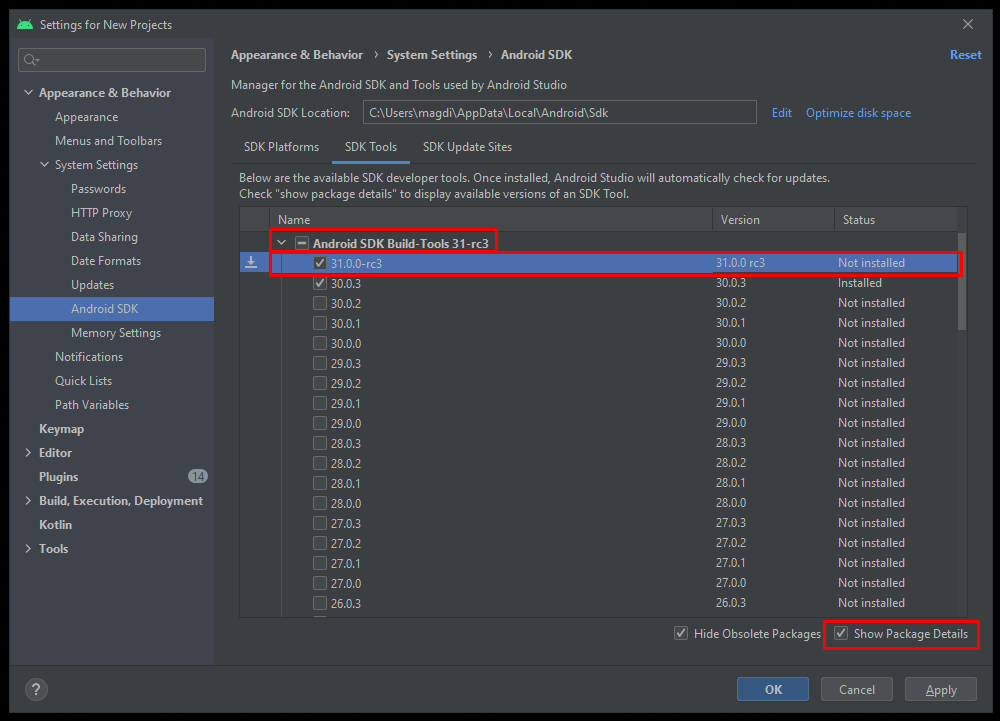Collapse the Appearance & Behavior section
This screenshot has height=721, width=1000.
[28, 92]
